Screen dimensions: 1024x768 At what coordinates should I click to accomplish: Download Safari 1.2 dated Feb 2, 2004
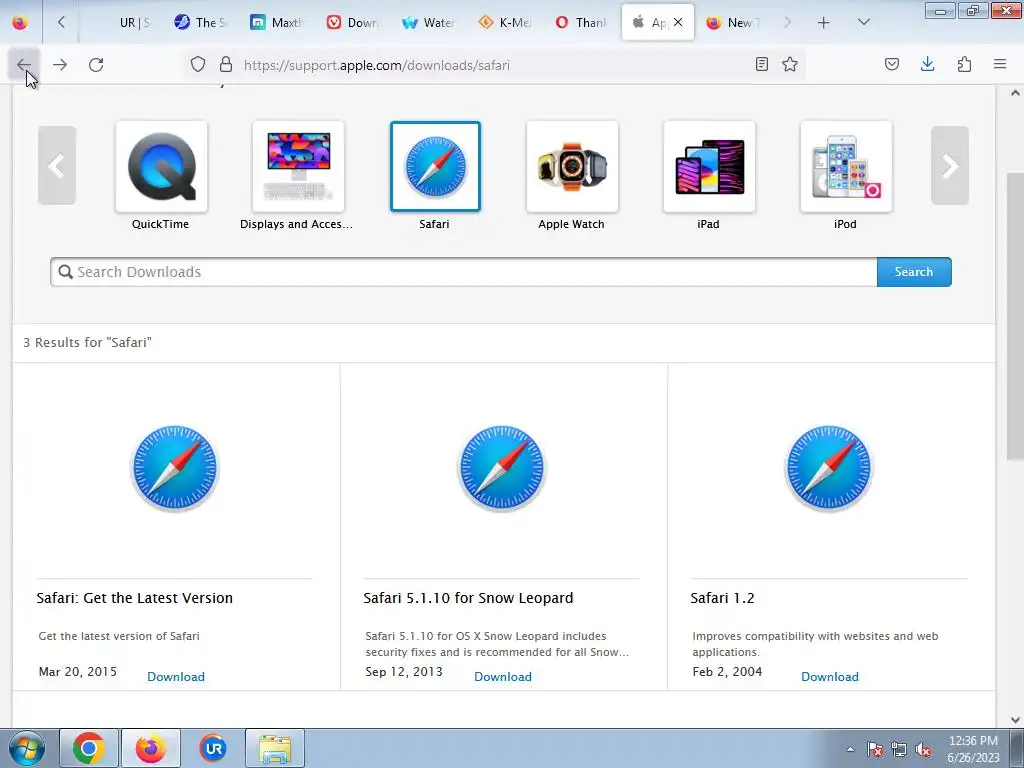(x=830, y=677)
